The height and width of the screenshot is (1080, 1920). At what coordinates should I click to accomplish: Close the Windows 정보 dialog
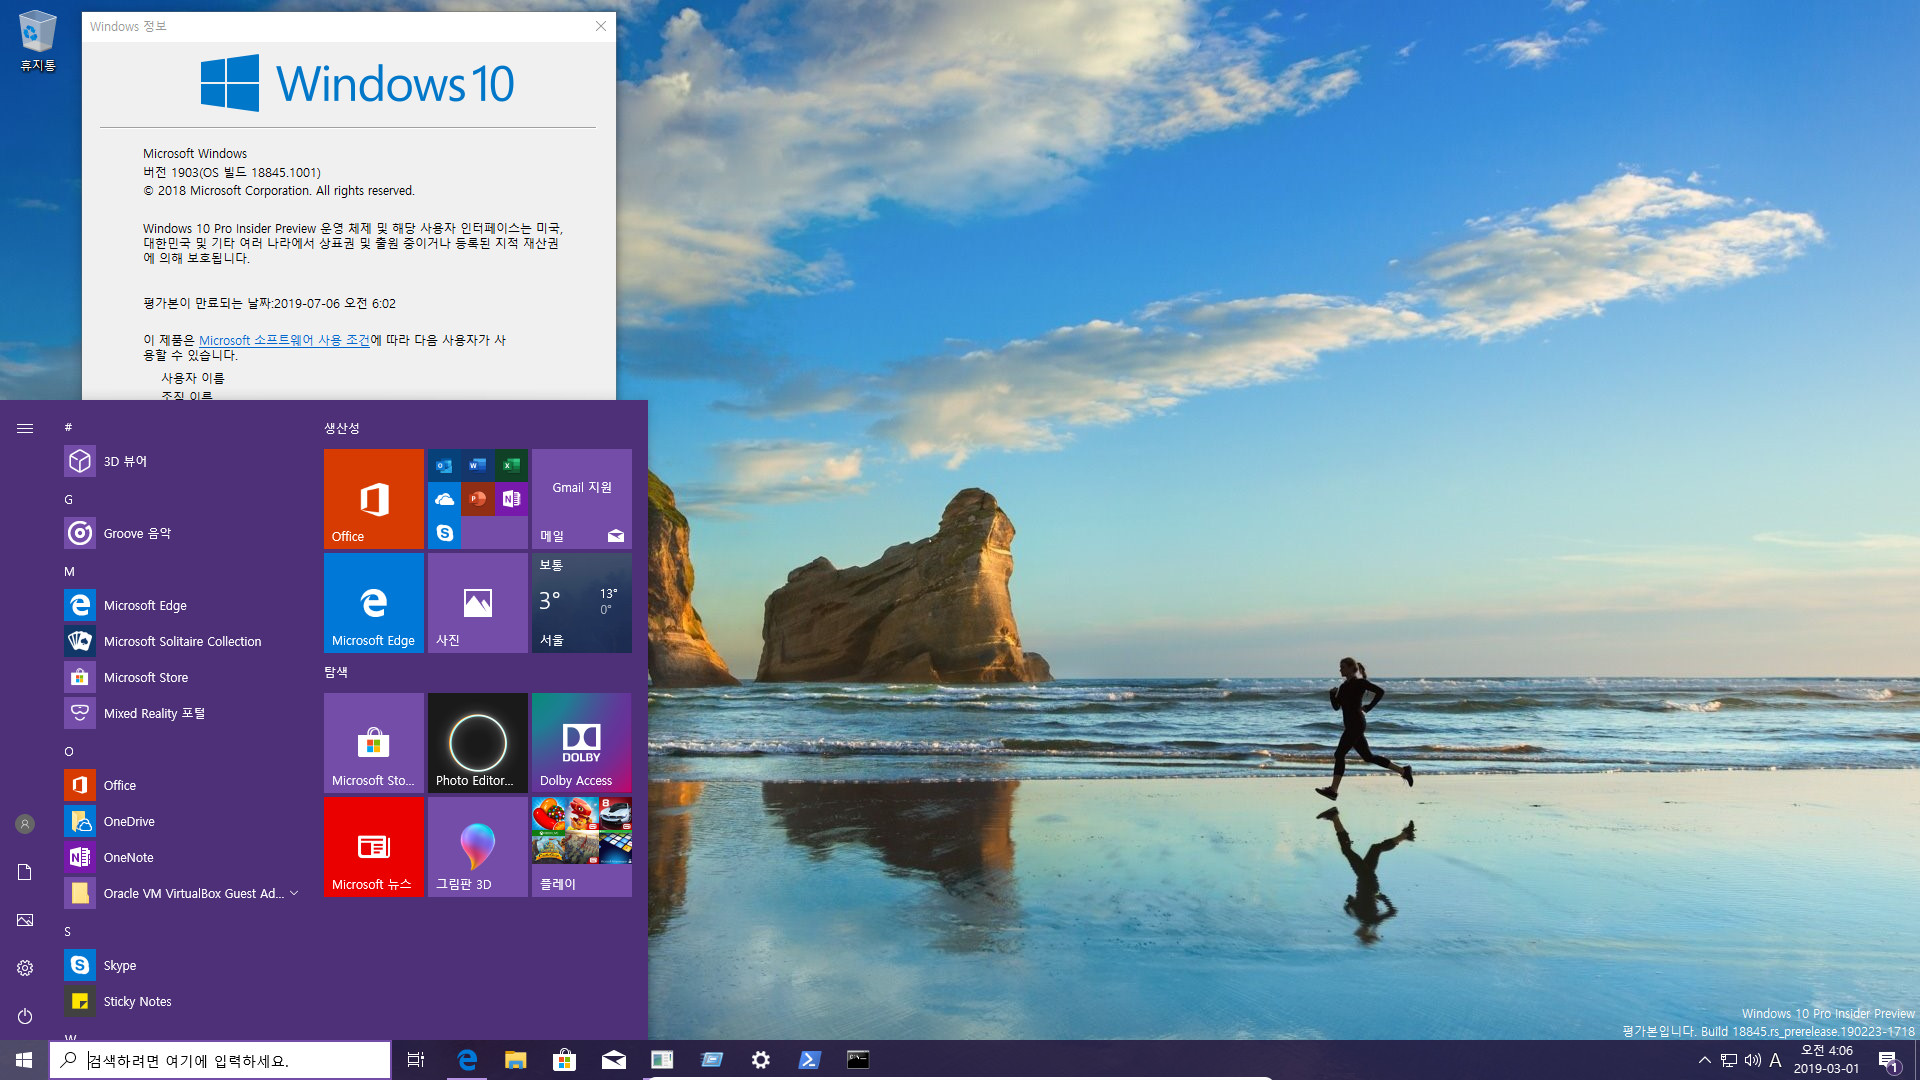tap(601, 26)
